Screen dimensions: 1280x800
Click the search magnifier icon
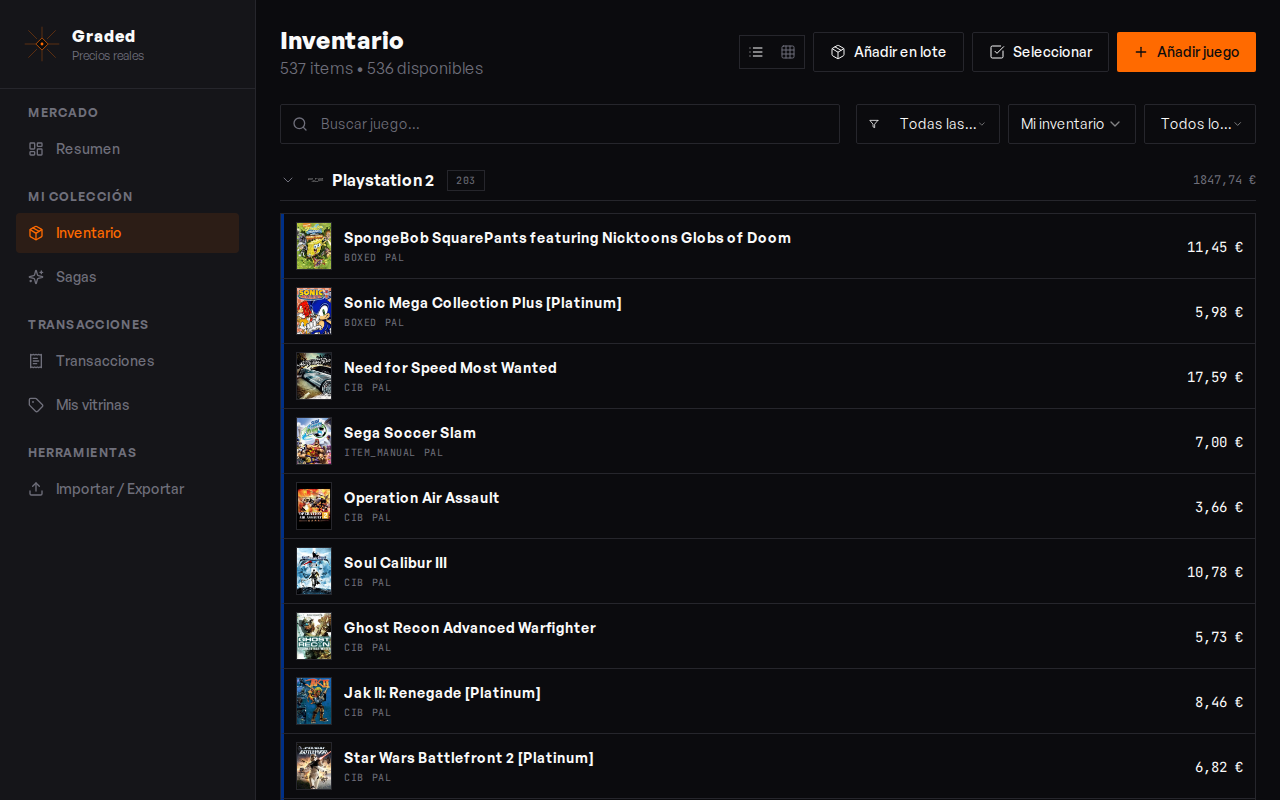300,124
